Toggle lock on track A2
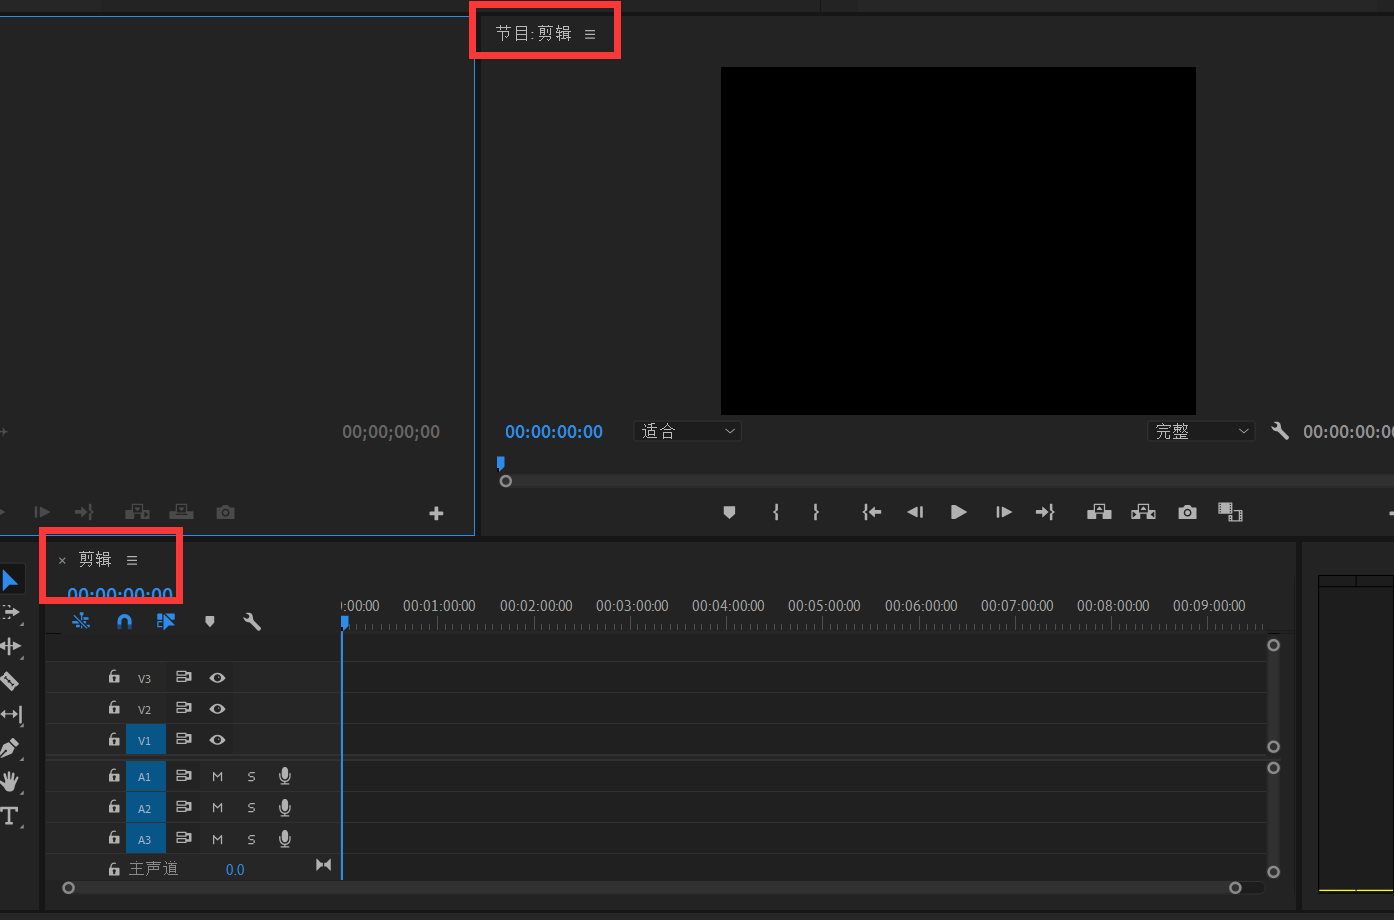 tap(114, 806)
